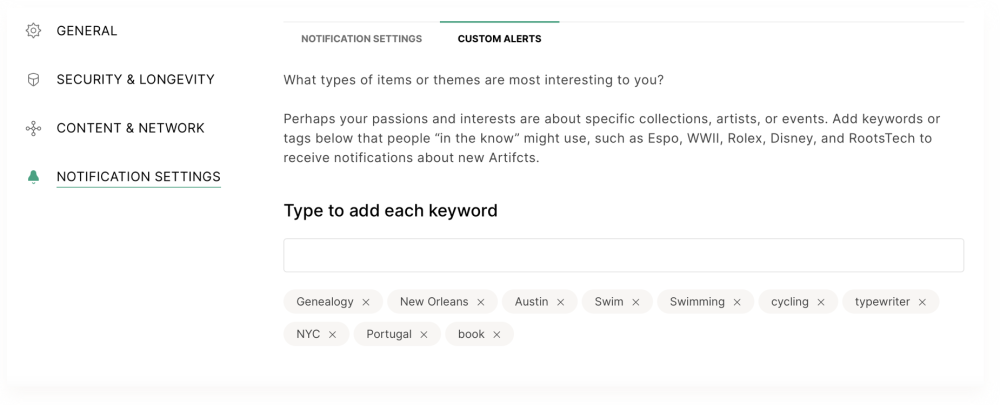Screen dimensions: 1000x405
Task: Delete the Portugal keyword chip
Action: pos(423,335)
